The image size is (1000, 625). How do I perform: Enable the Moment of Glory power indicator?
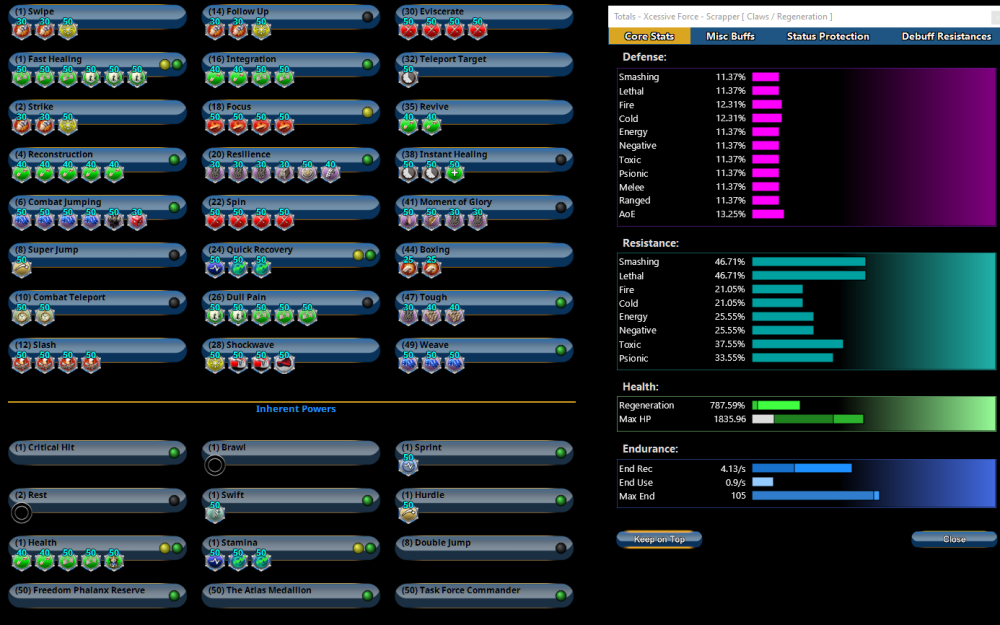561,207
